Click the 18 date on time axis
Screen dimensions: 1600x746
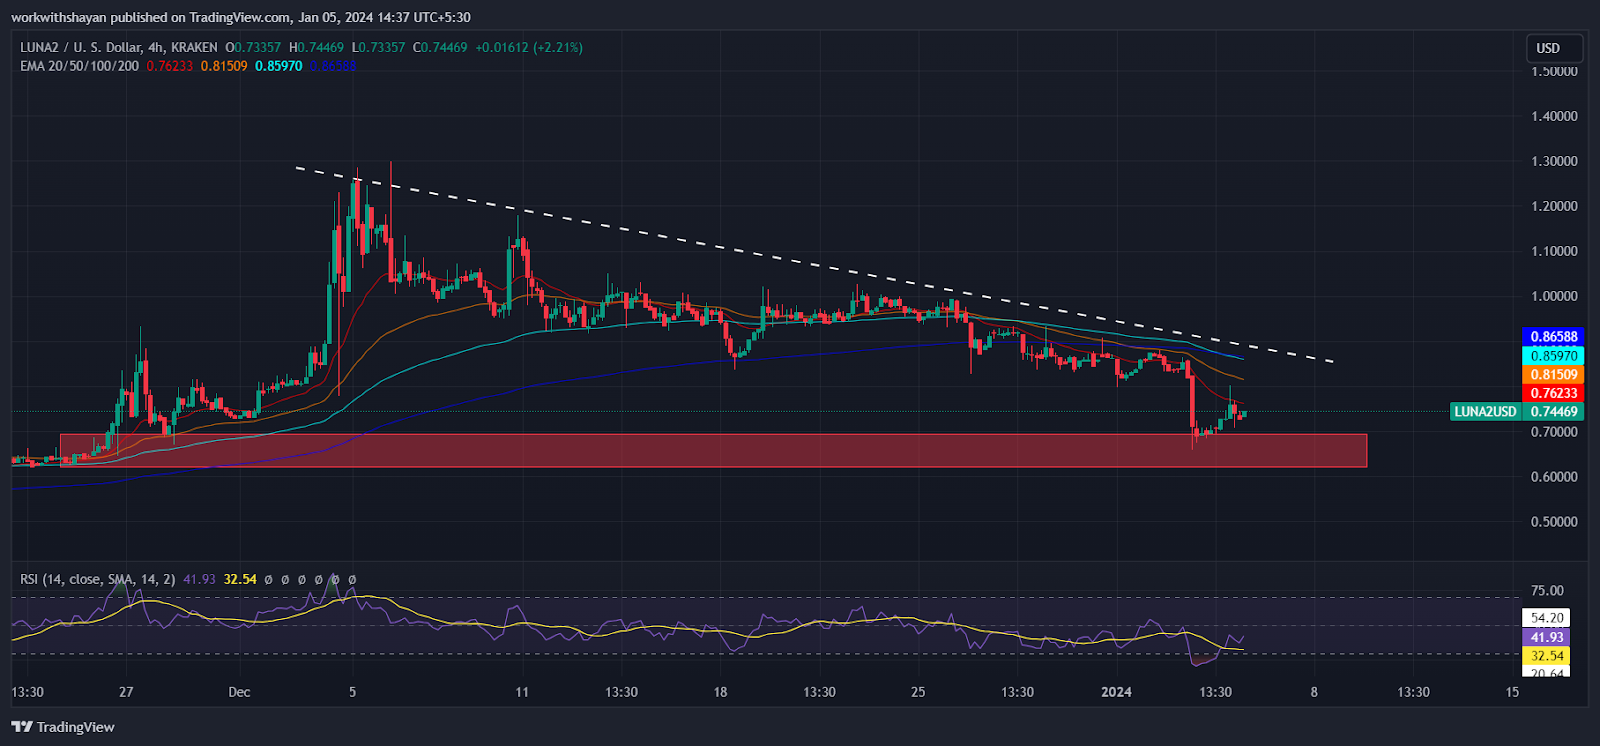[x=720, y=692]
